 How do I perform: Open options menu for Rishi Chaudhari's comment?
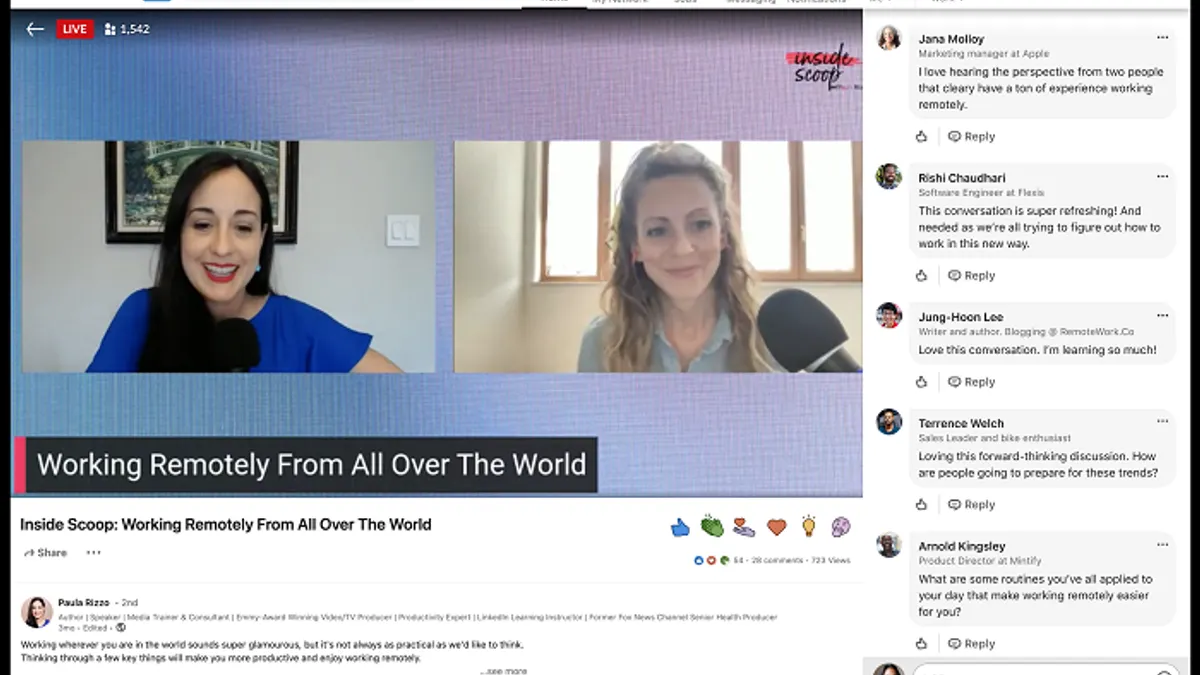1162,177
